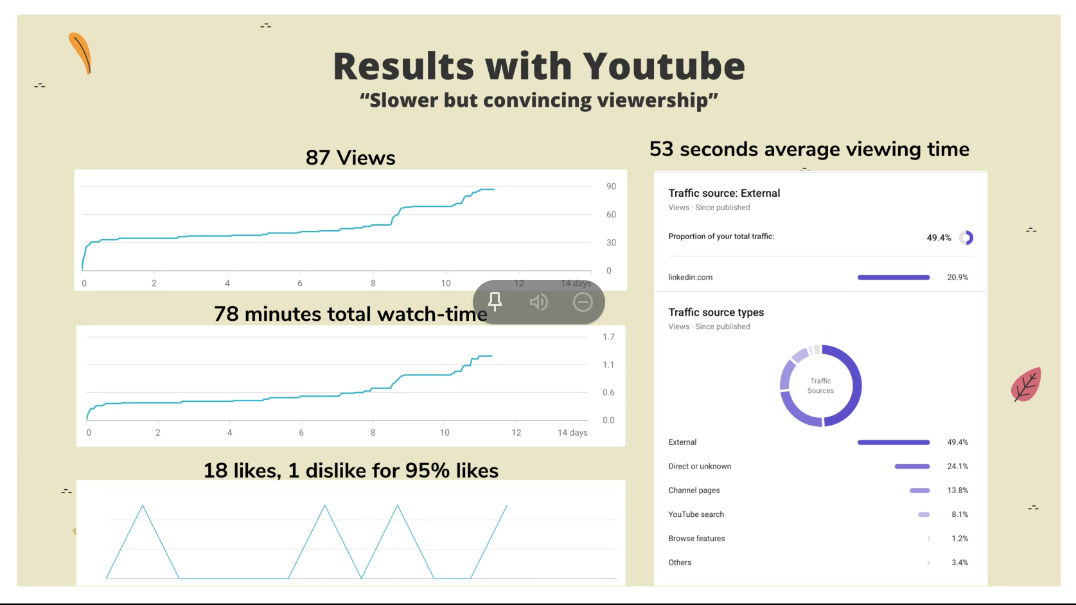
Task: Click the small donut icon beside 49.4%
Action: 966,238
